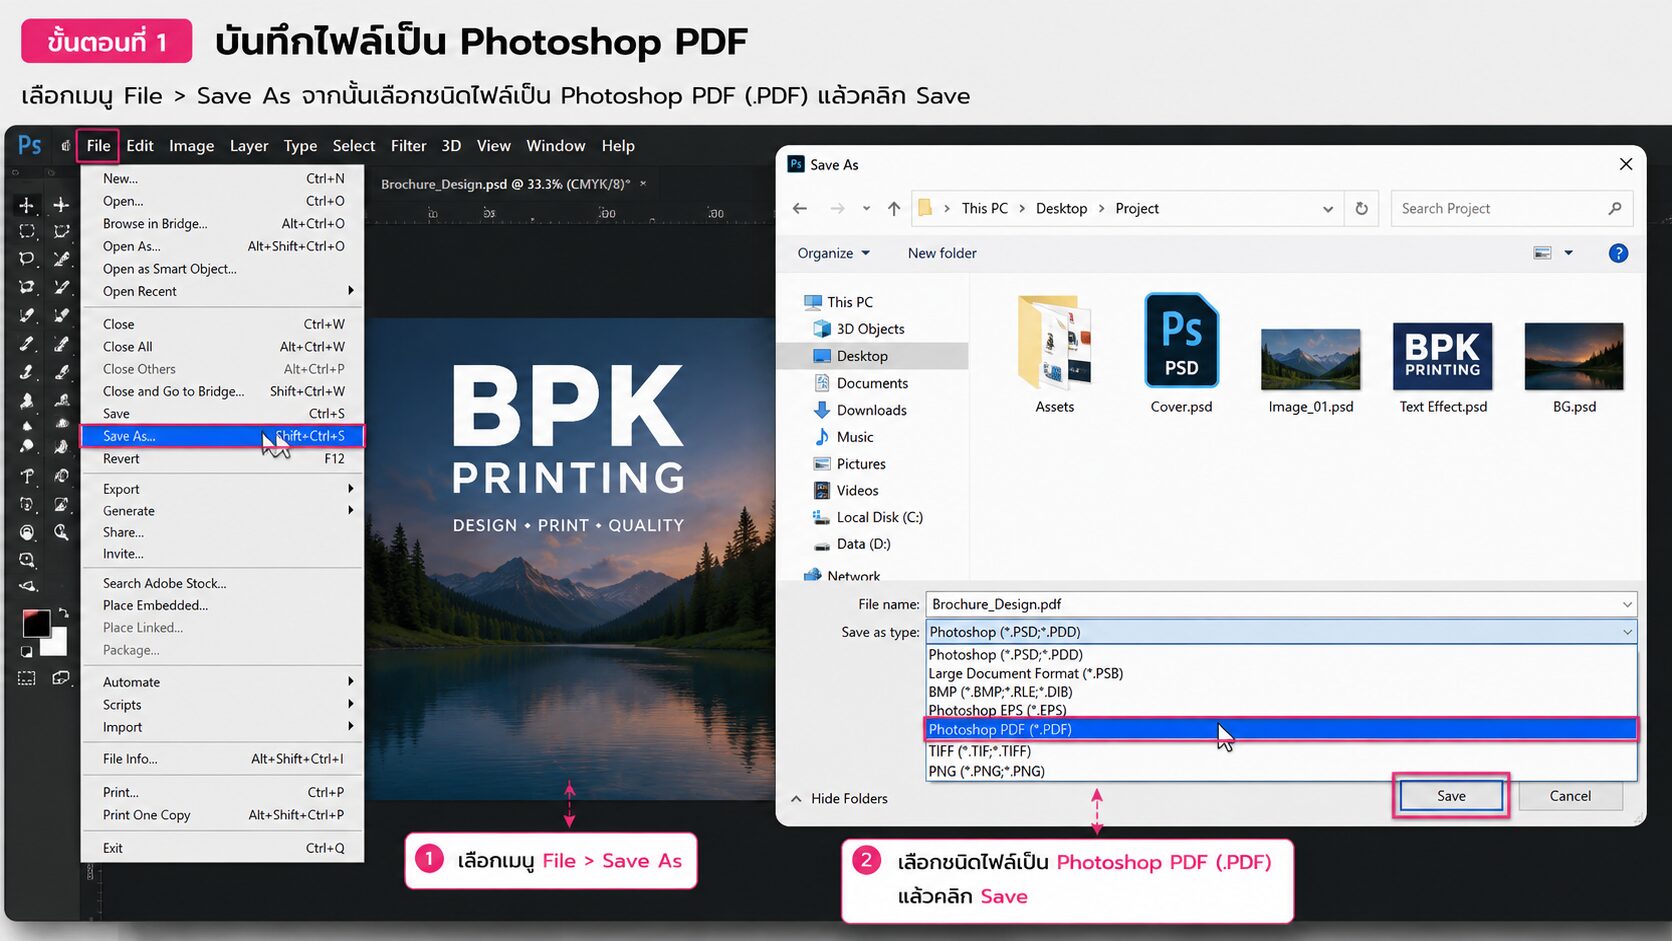Screen dimensions: 1672x941
Task: Select the Cover.psd file icon
Action: tap(1181, 340)
